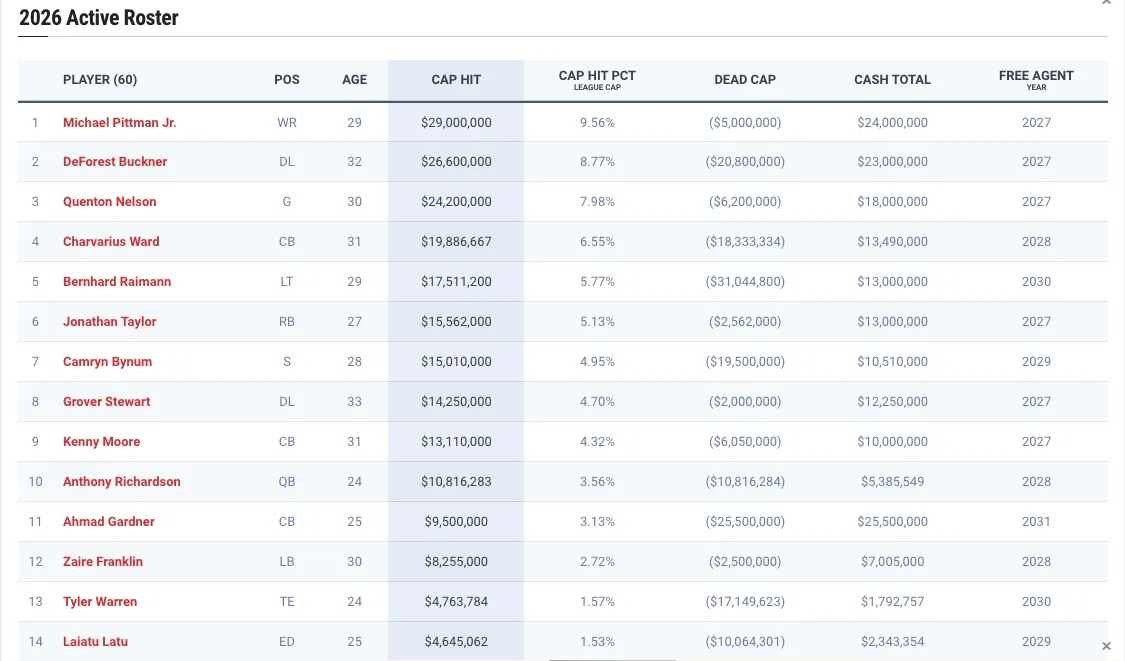Image resolution: width=1125 pixels, height=661 pixels.
Task: Open Ahmad Gardner player page
Action: pyautogui.click(x=109, y=522)
